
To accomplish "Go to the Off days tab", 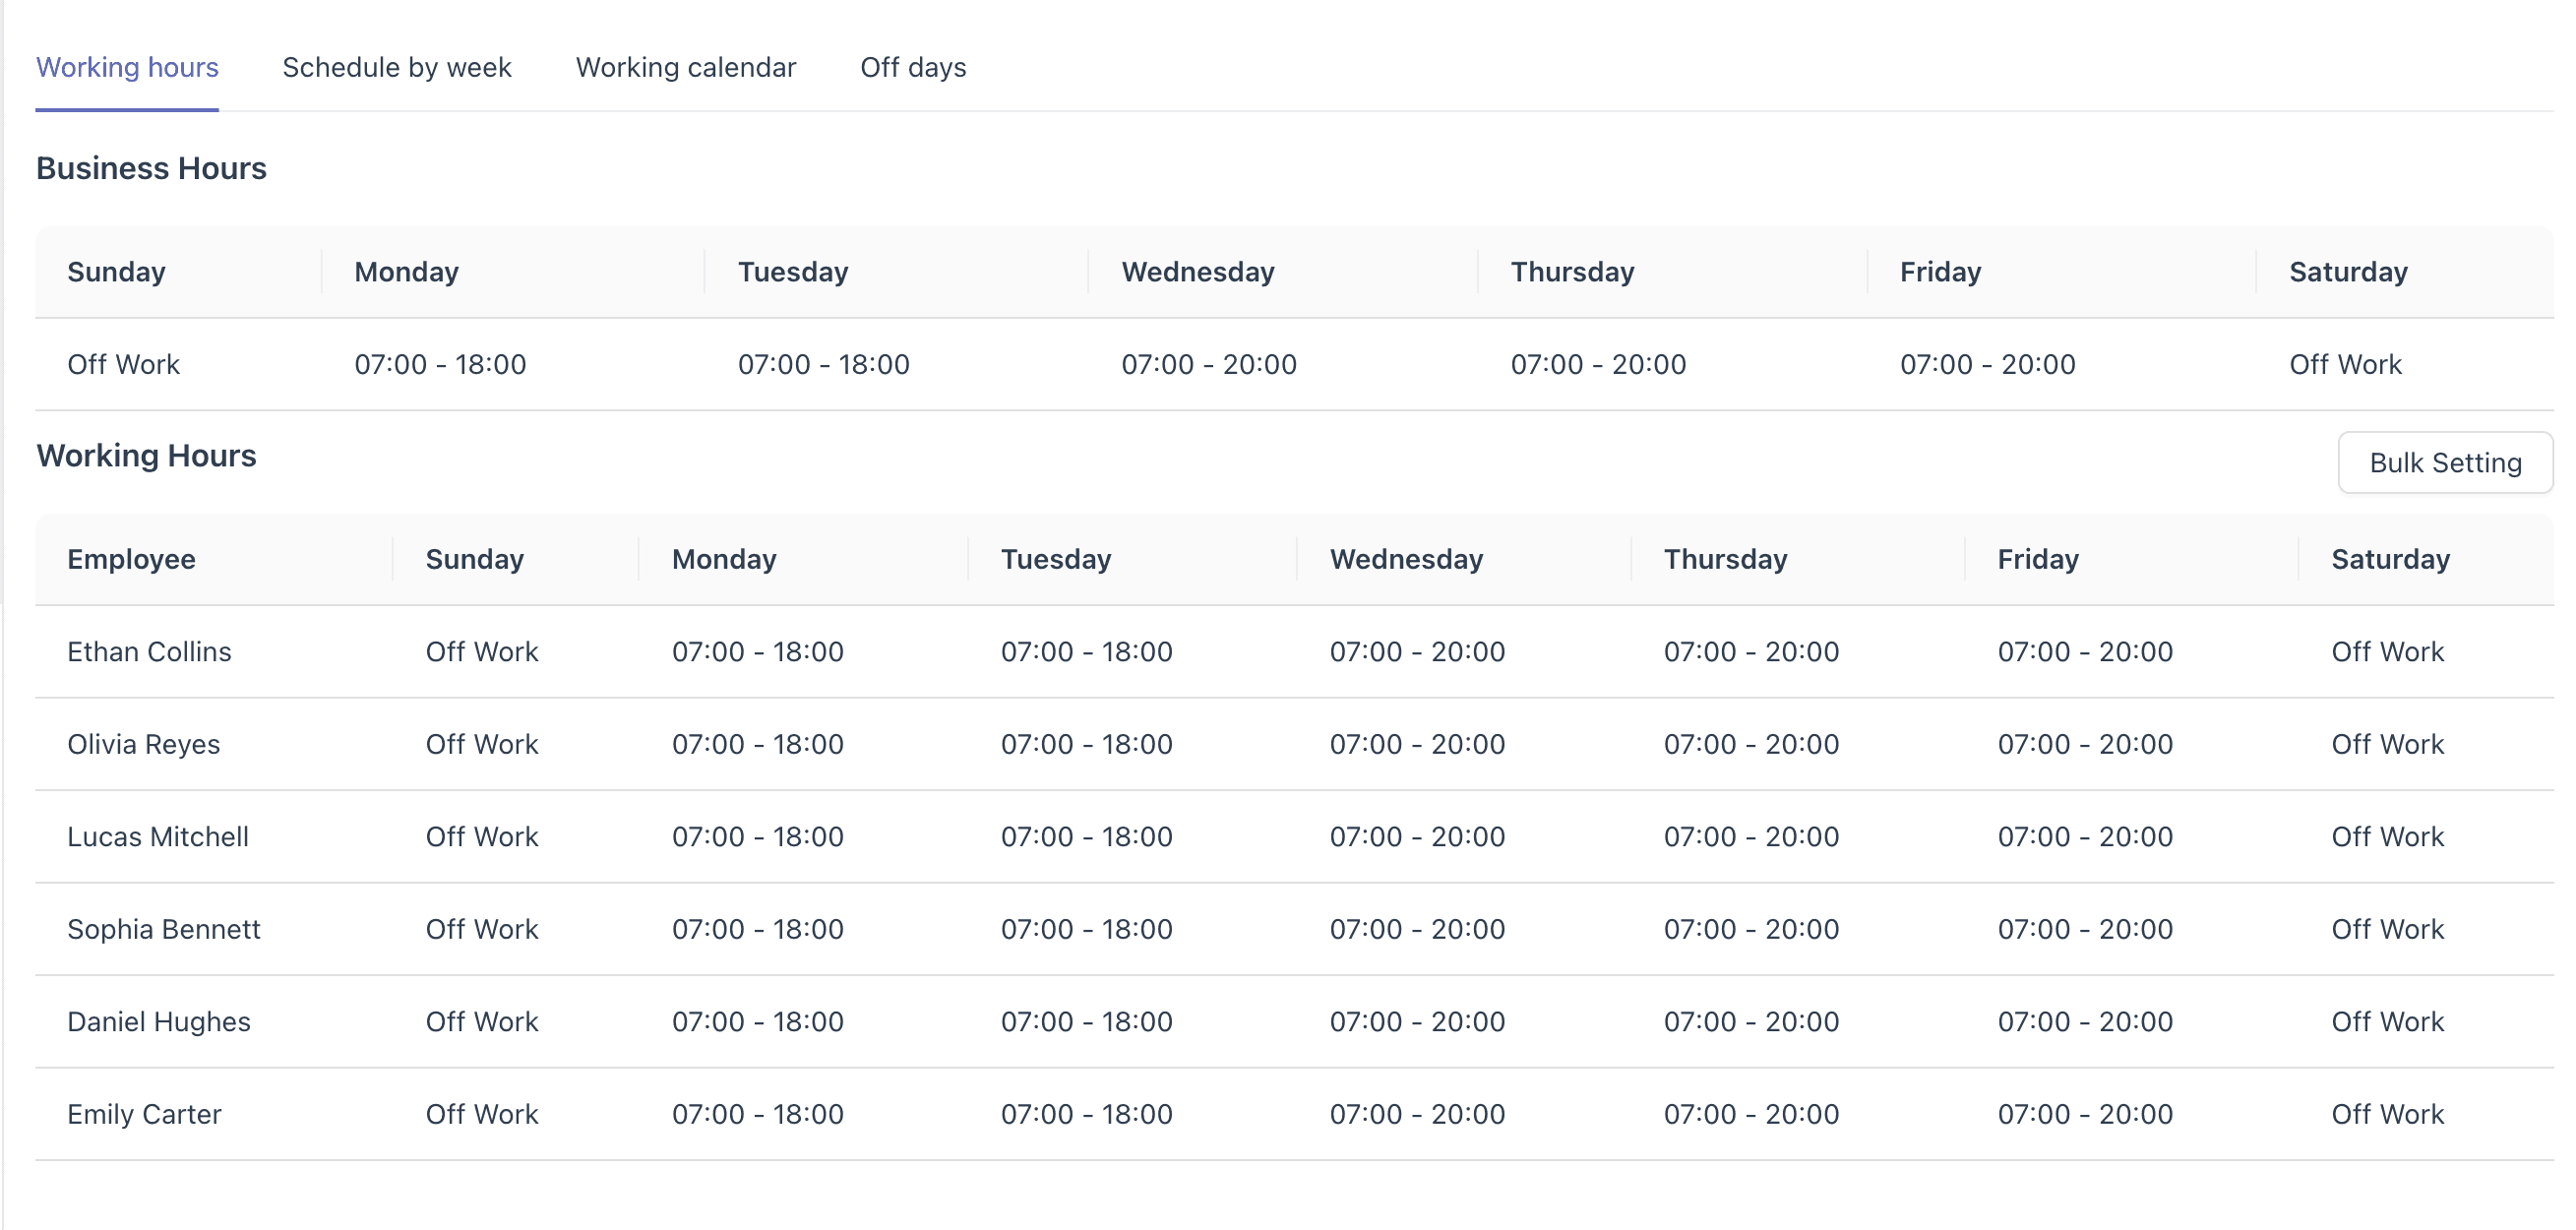I will (913, 68).
